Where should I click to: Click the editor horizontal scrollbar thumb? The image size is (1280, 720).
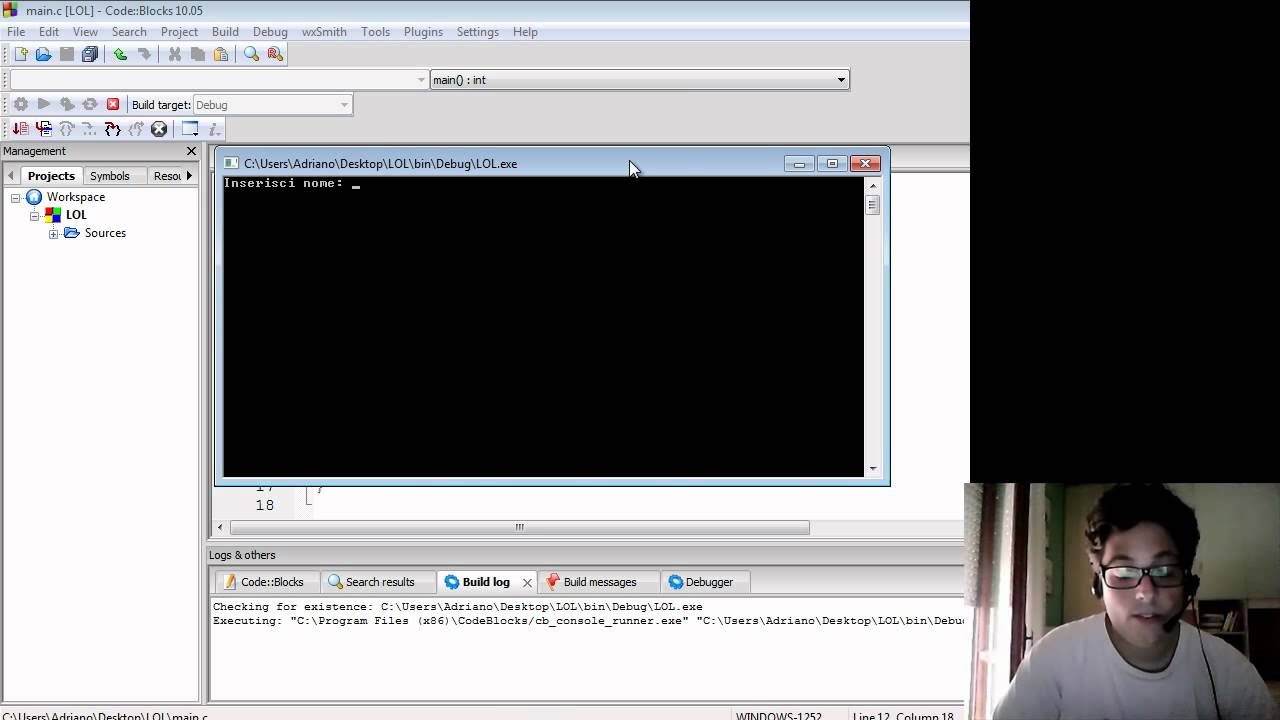click(519, 527)
